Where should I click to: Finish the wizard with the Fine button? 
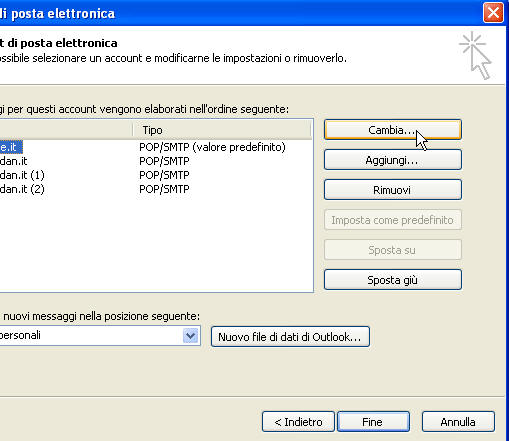(x=373, y=422)
